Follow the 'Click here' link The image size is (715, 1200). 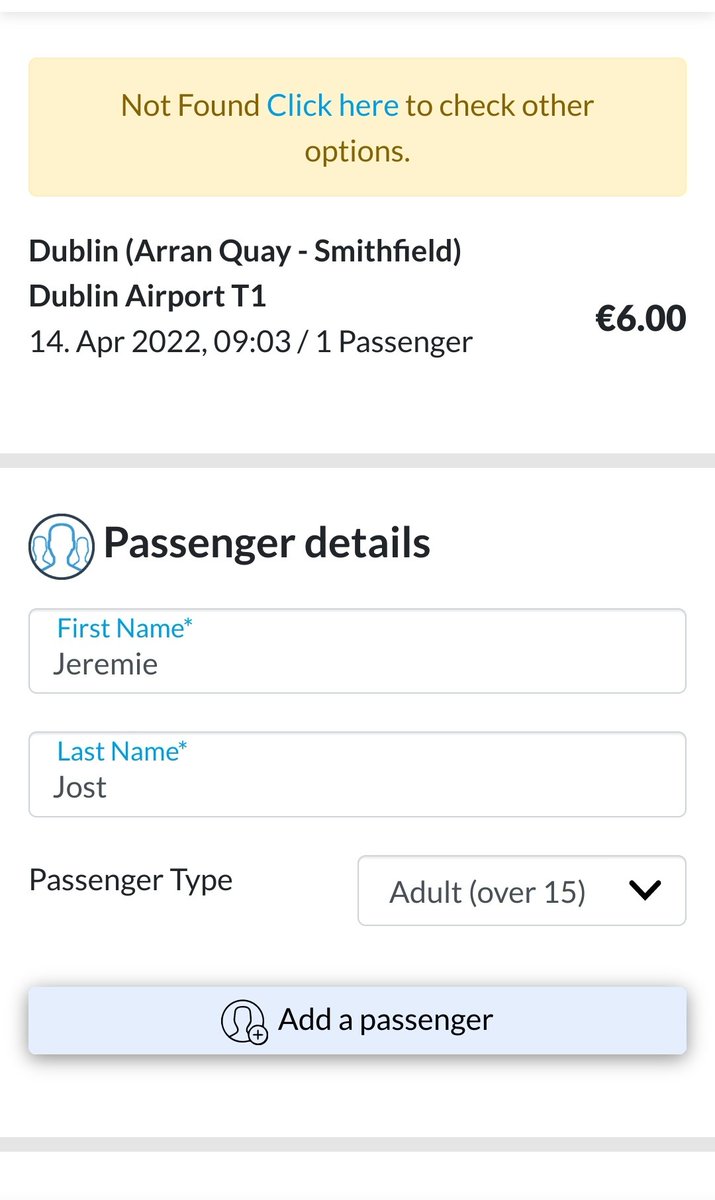pyautogui.click(x=332, y=105)
